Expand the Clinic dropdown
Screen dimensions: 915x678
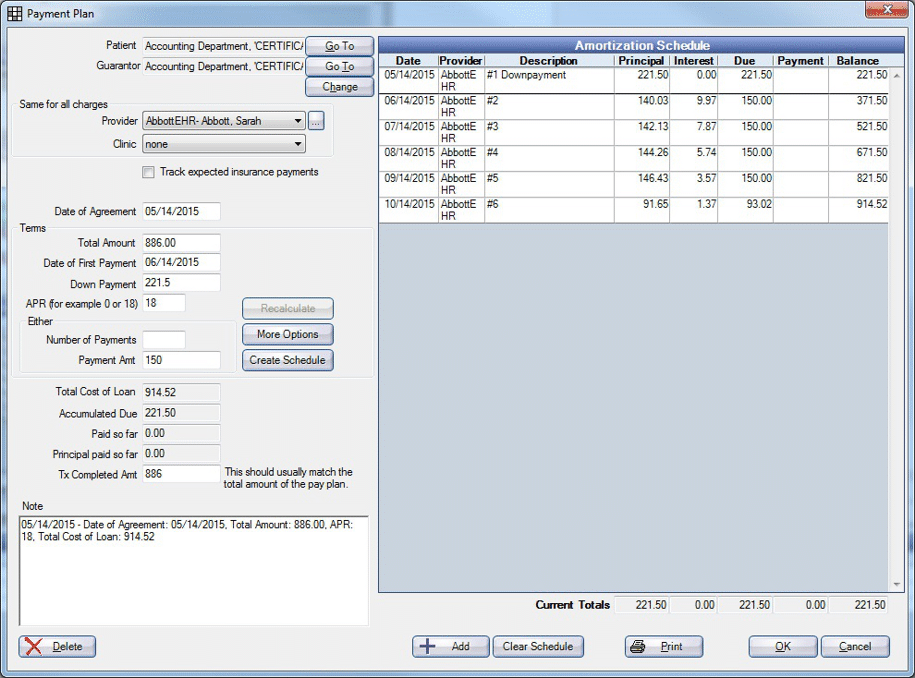298,145
